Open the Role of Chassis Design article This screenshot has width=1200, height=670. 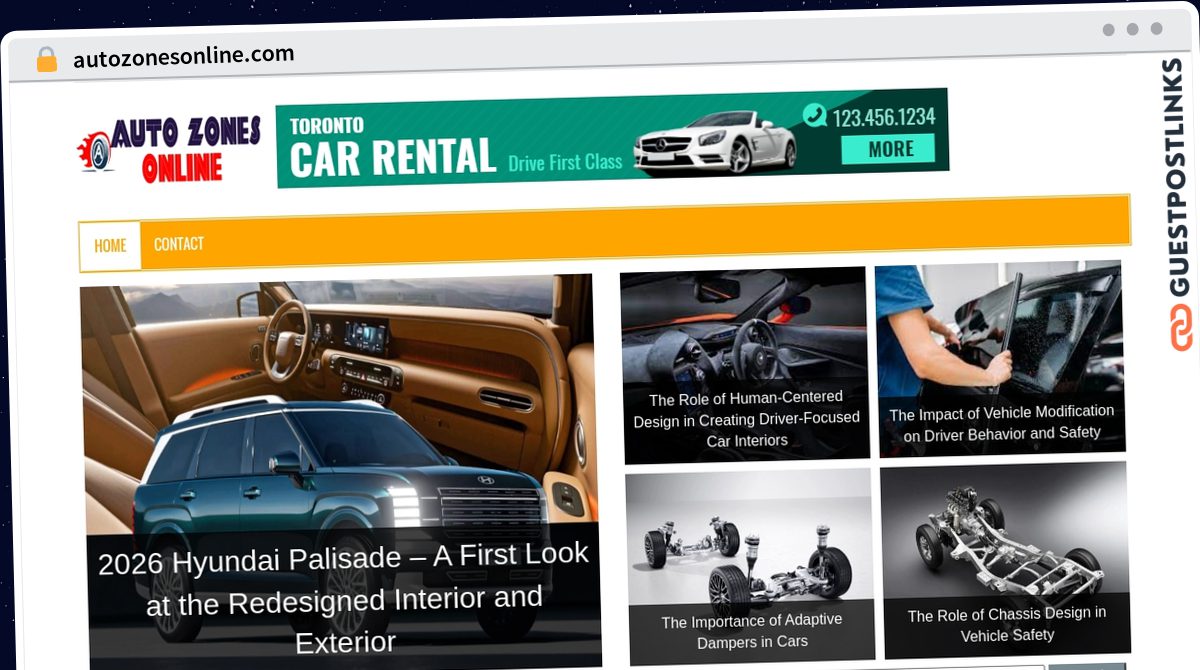click(1006, 625)
